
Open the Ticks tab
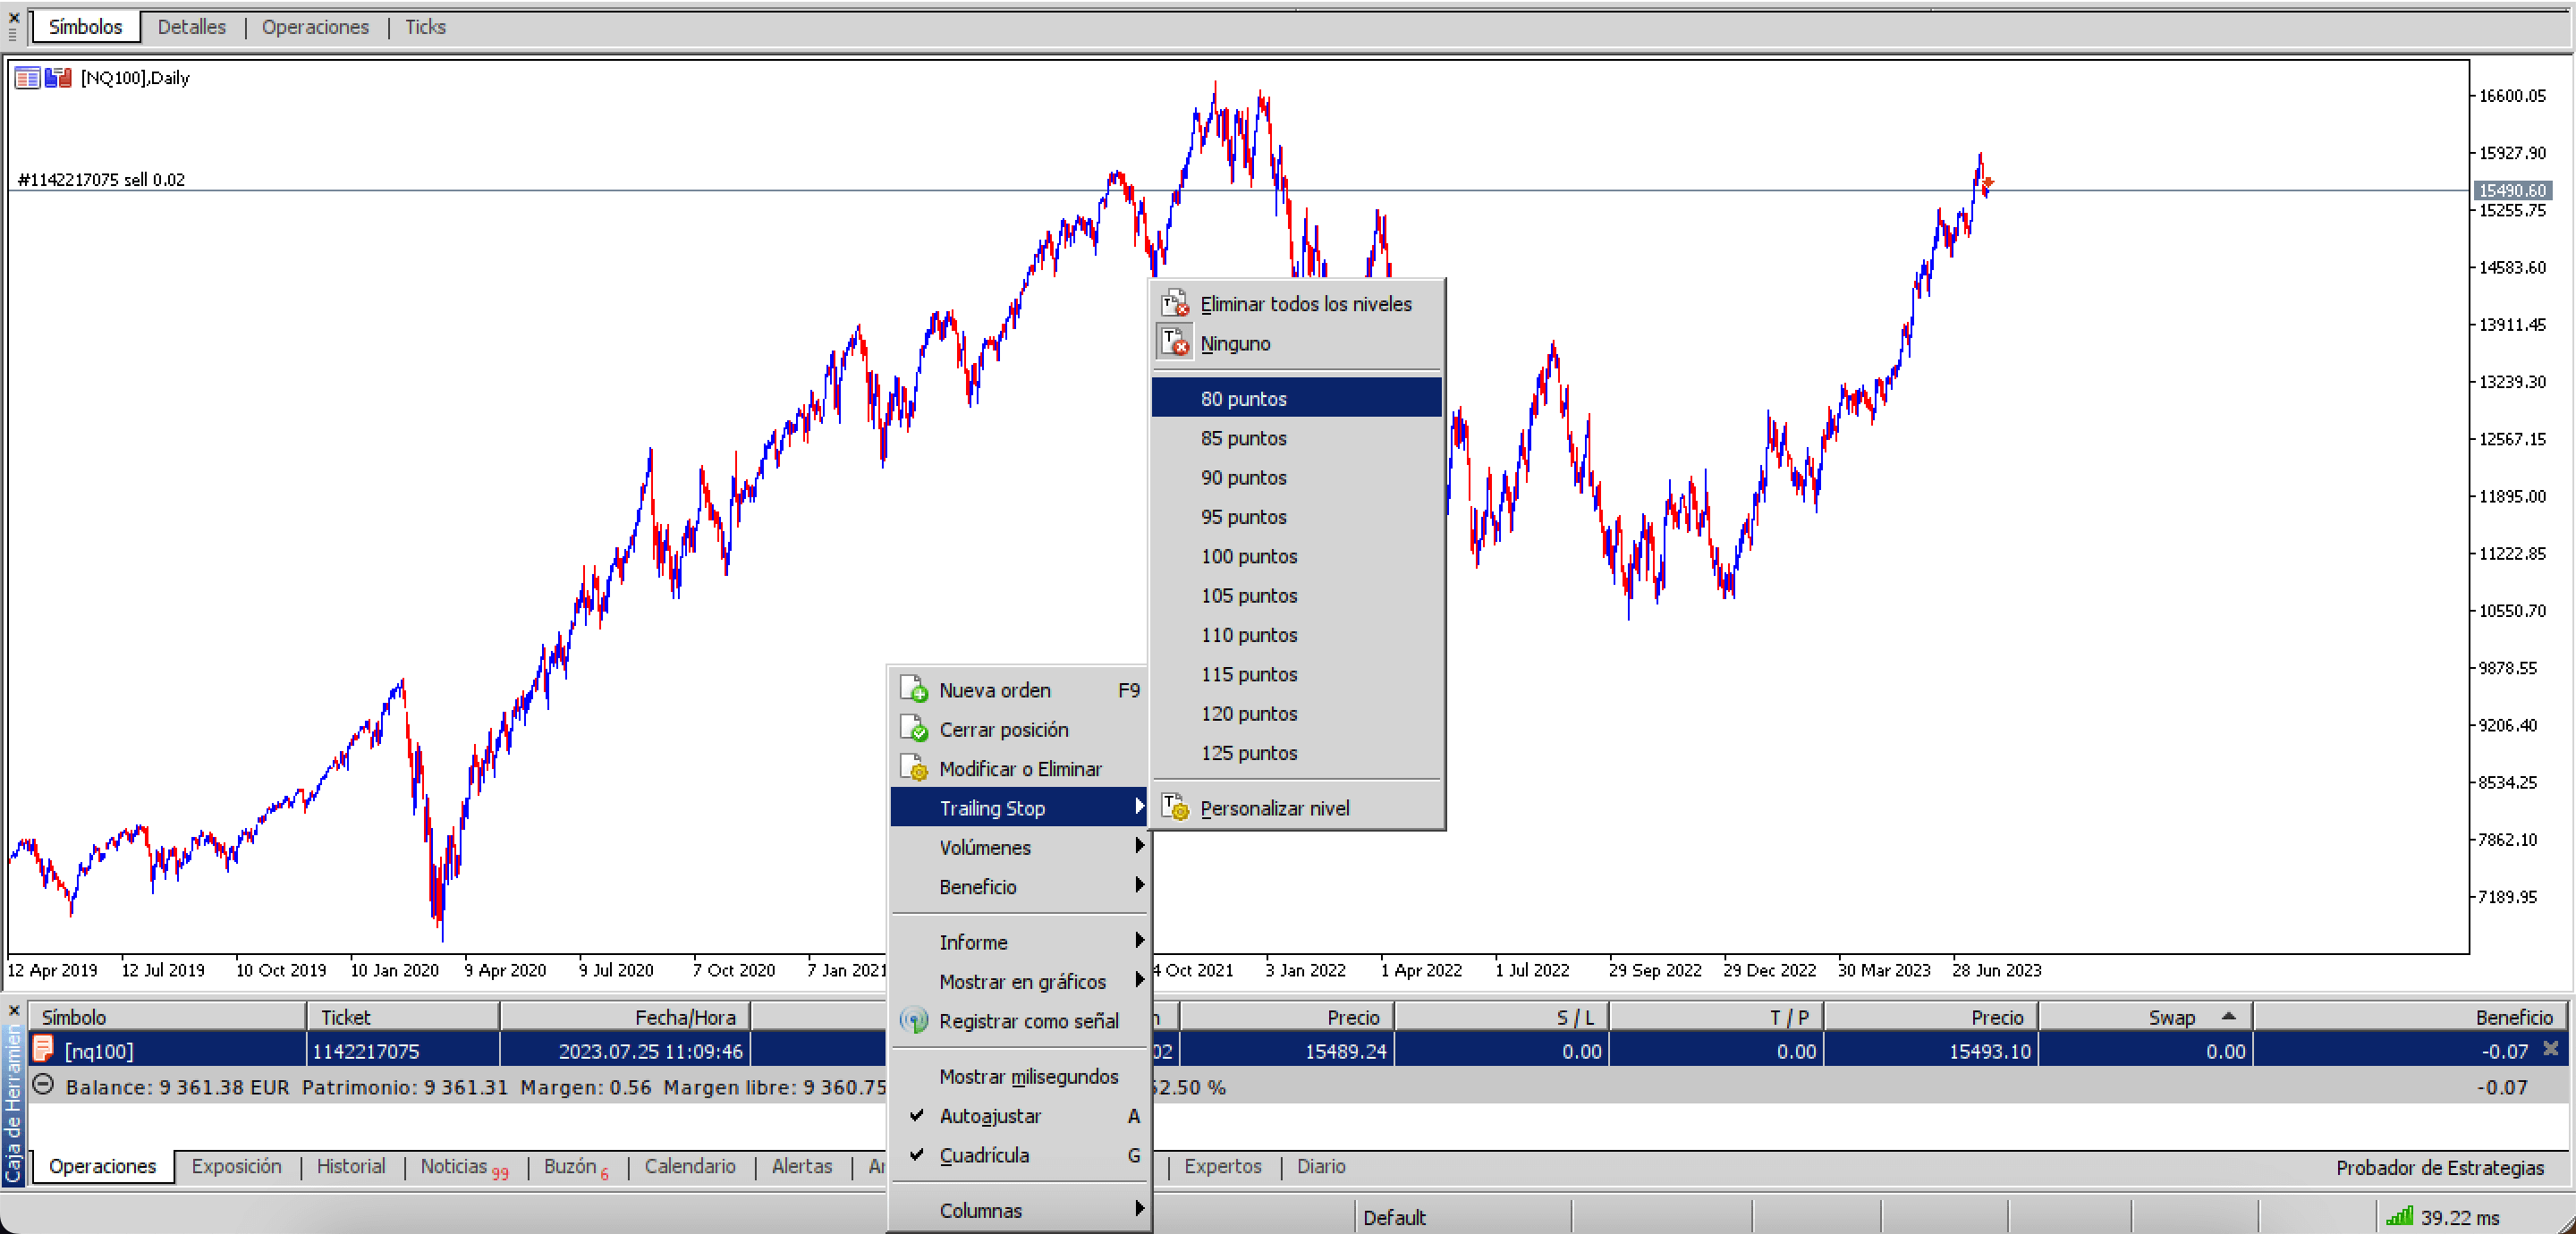pos(425,27)
